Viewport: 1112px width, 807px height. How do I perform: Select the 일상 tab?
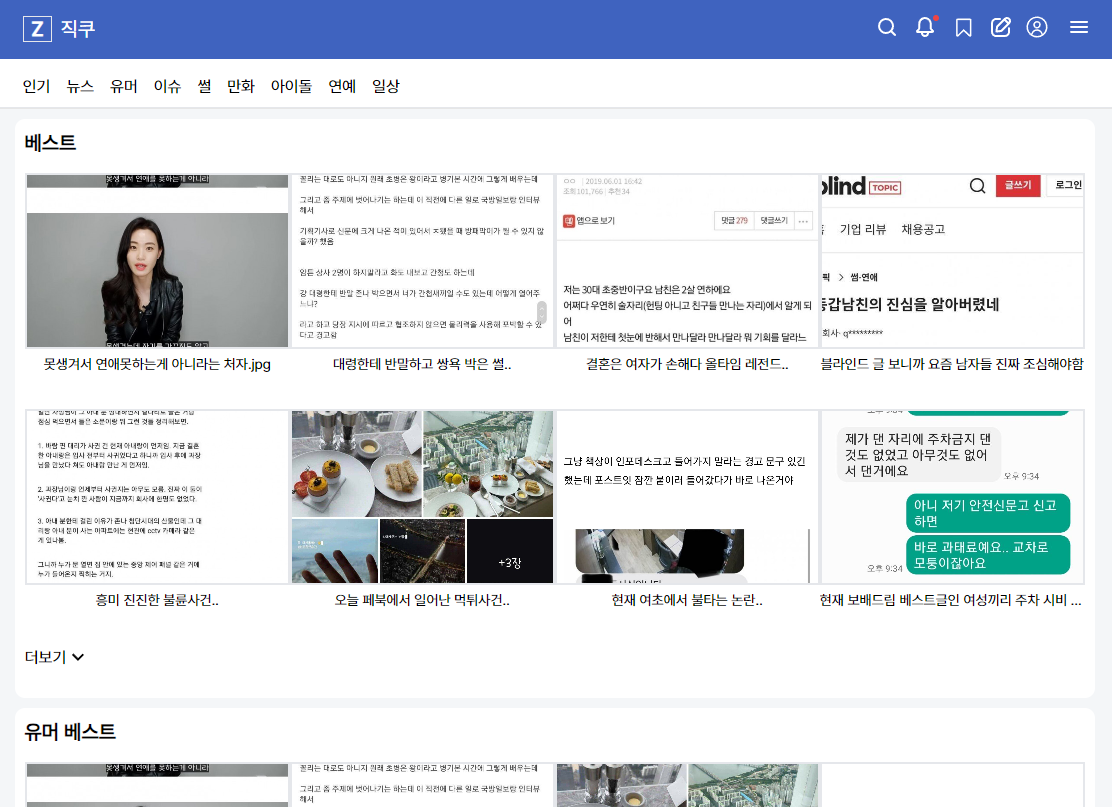[386, 86]
